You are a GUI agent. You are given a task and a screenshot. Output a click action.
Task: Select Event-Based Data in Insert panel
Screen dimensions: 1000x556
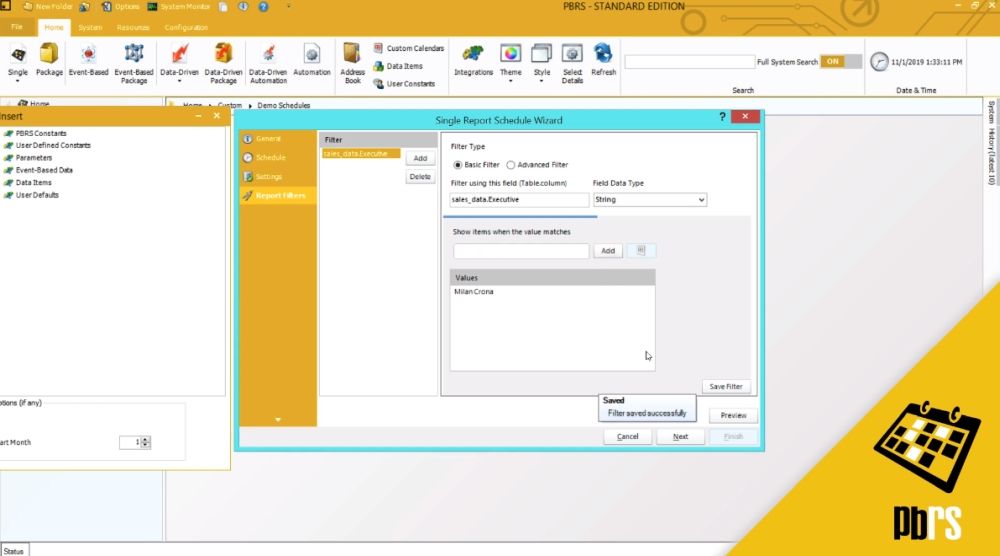point(44,170)
